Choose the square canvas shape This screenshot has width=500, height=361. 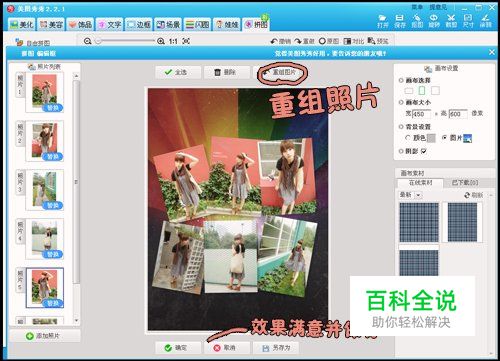click(435, 90)
